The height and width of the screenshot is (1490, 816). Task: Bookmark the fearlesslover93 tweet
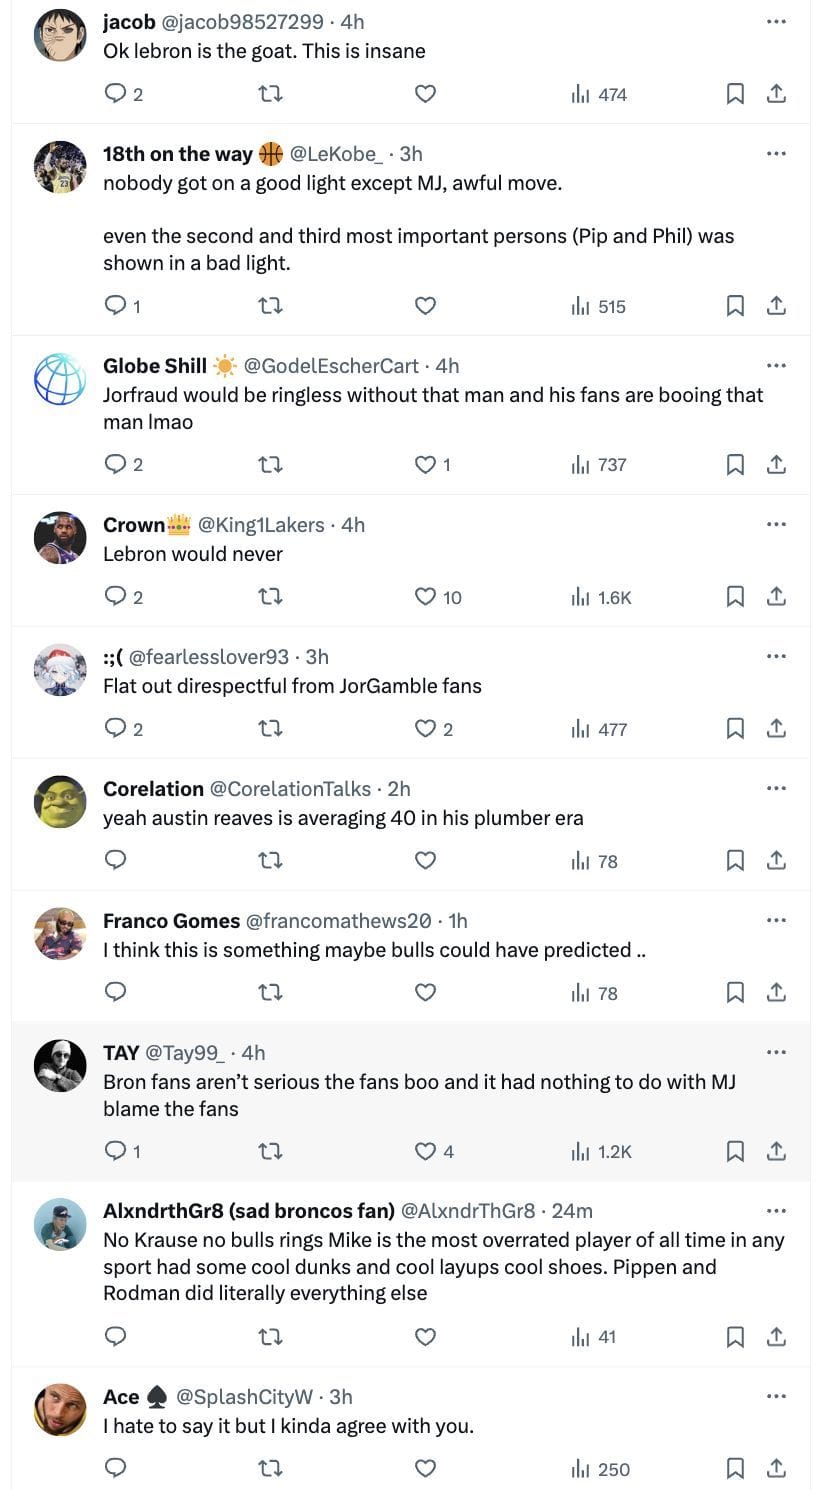click(735, 729)
